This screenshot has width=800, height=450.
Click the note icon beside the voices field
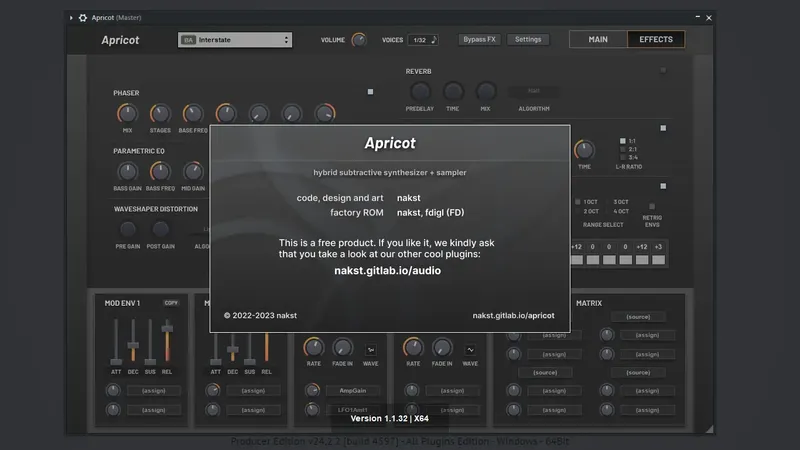(434, 40)
